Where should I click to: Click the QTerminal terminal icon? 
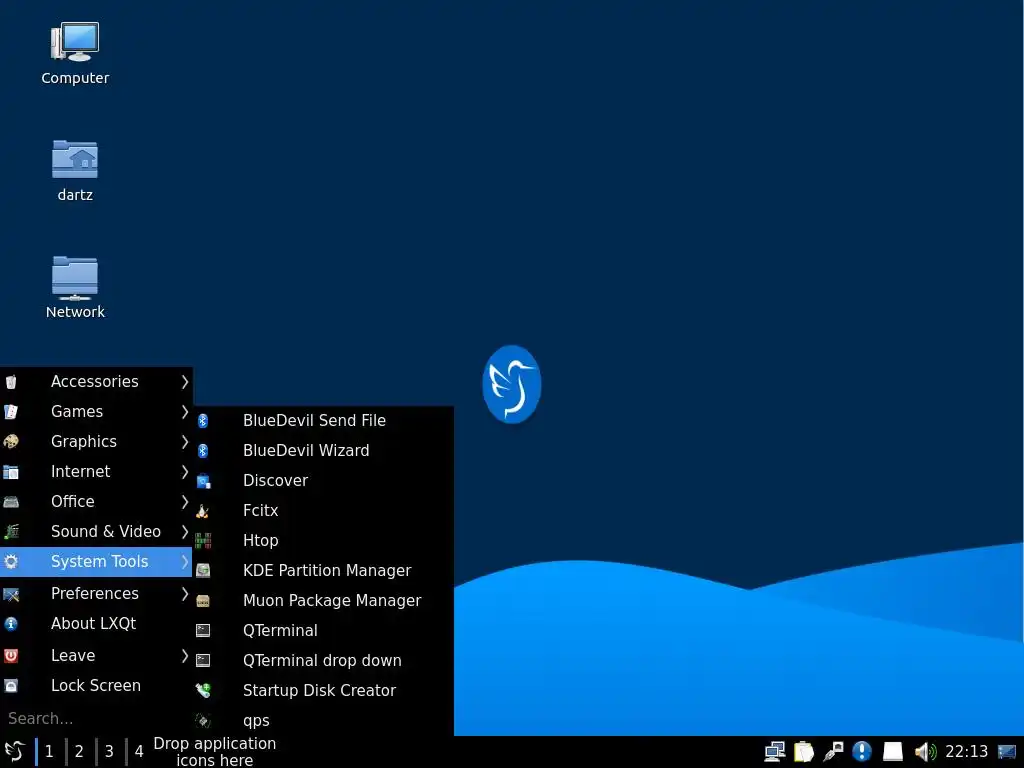coord(203,631)
